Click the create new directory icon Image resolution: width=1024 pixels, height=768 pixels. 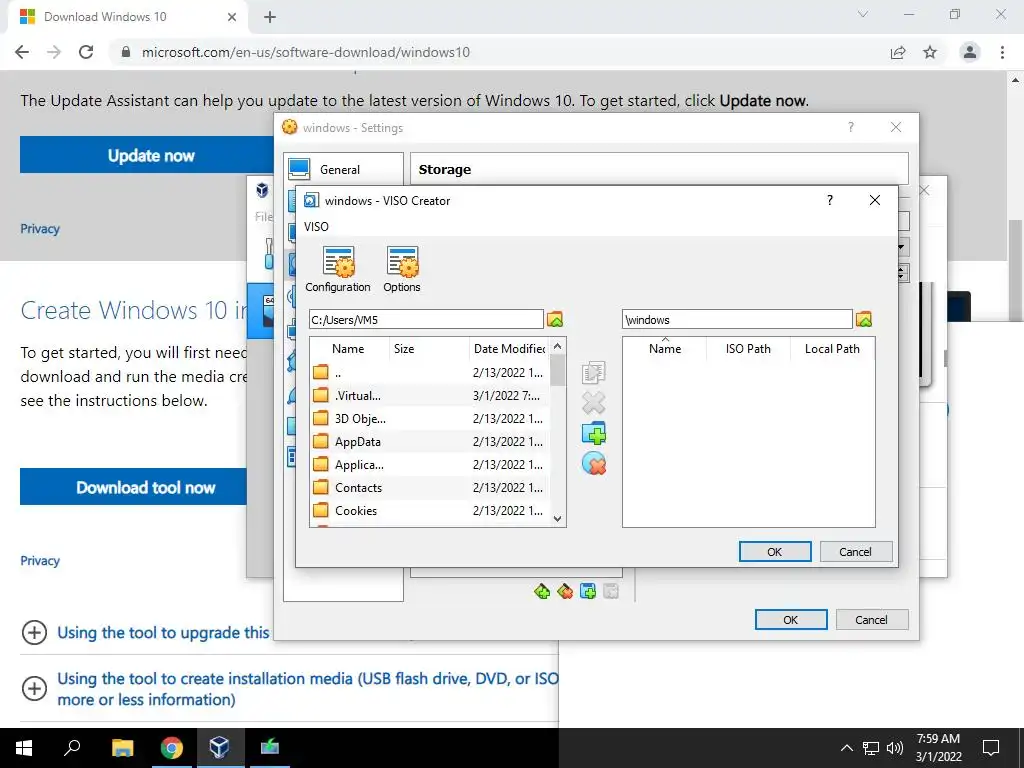(593, 433)
